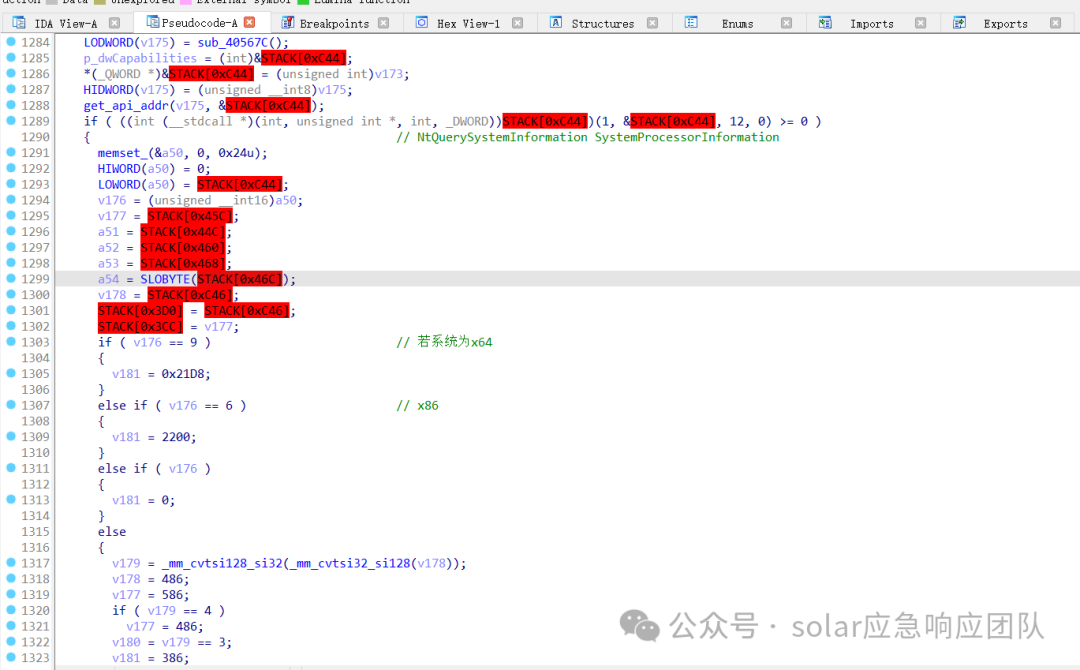The height and width of the screenshot is (670, 1080).
Task: Click the a52 variable
Action: [x=108, y=248]
